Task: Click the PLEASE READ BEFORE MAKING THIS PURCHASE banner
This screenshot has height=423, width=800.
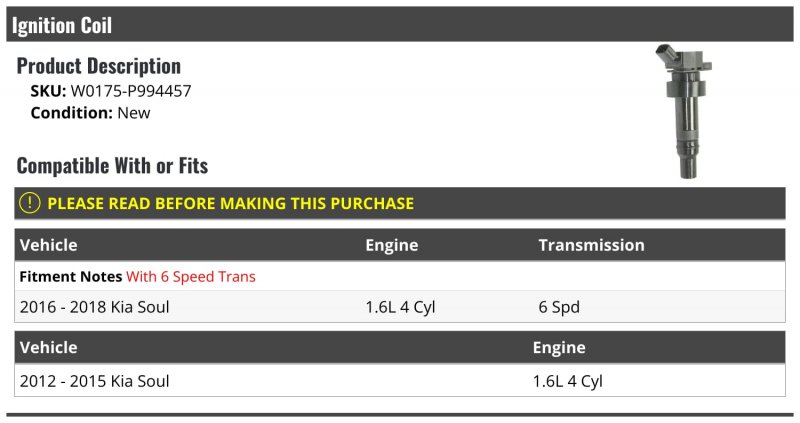Action: coord(399,203)
